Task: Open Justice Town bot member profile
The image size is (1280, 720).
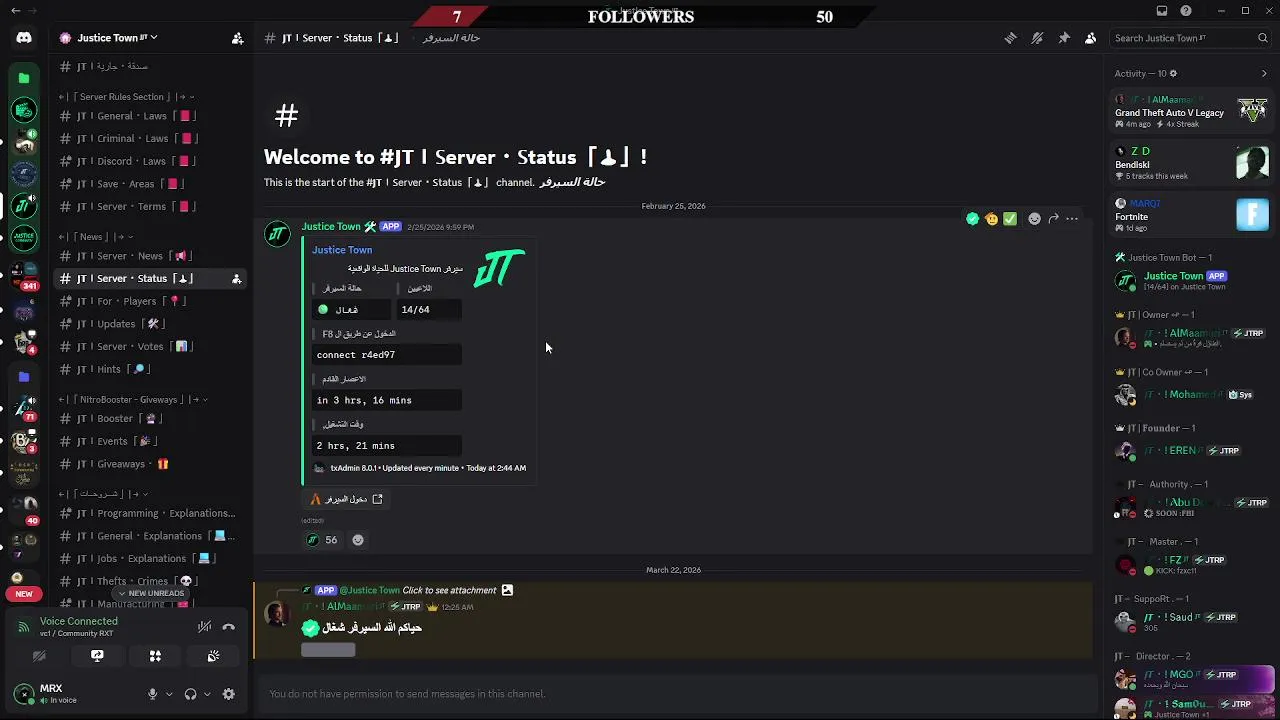Action: pos(1191,280)
